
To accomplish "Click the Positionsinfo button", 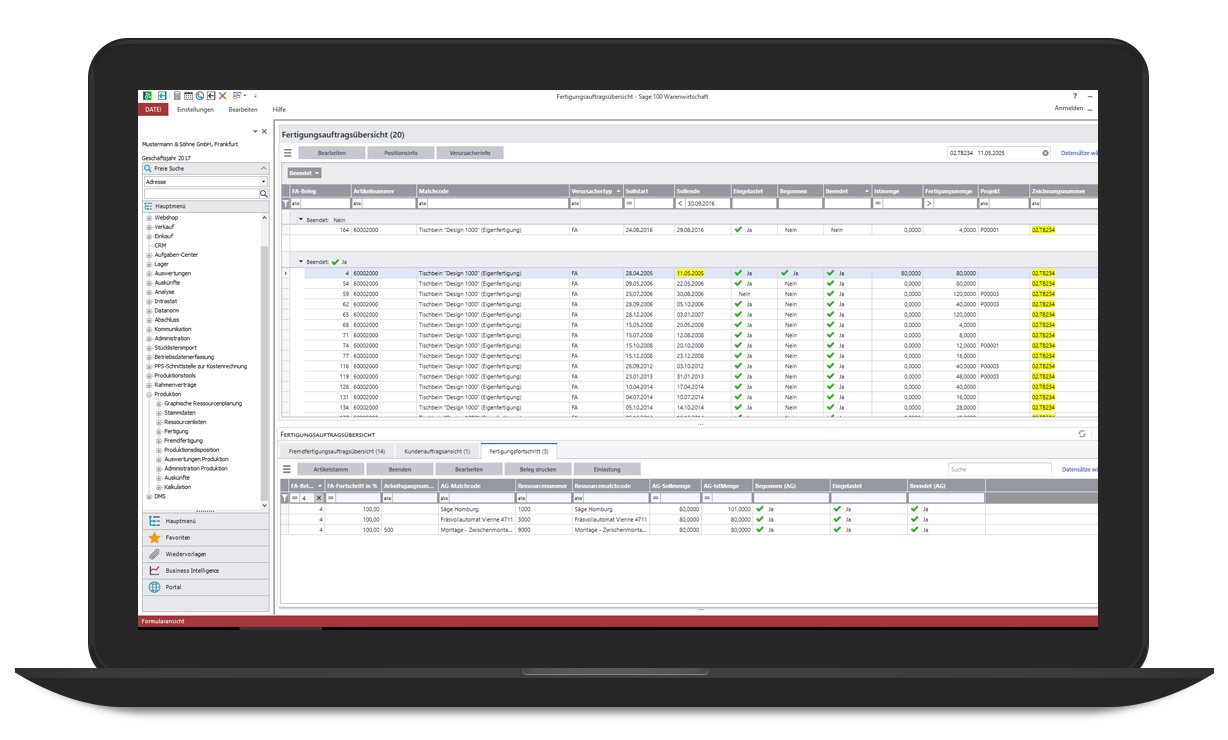I will [400, 153].
